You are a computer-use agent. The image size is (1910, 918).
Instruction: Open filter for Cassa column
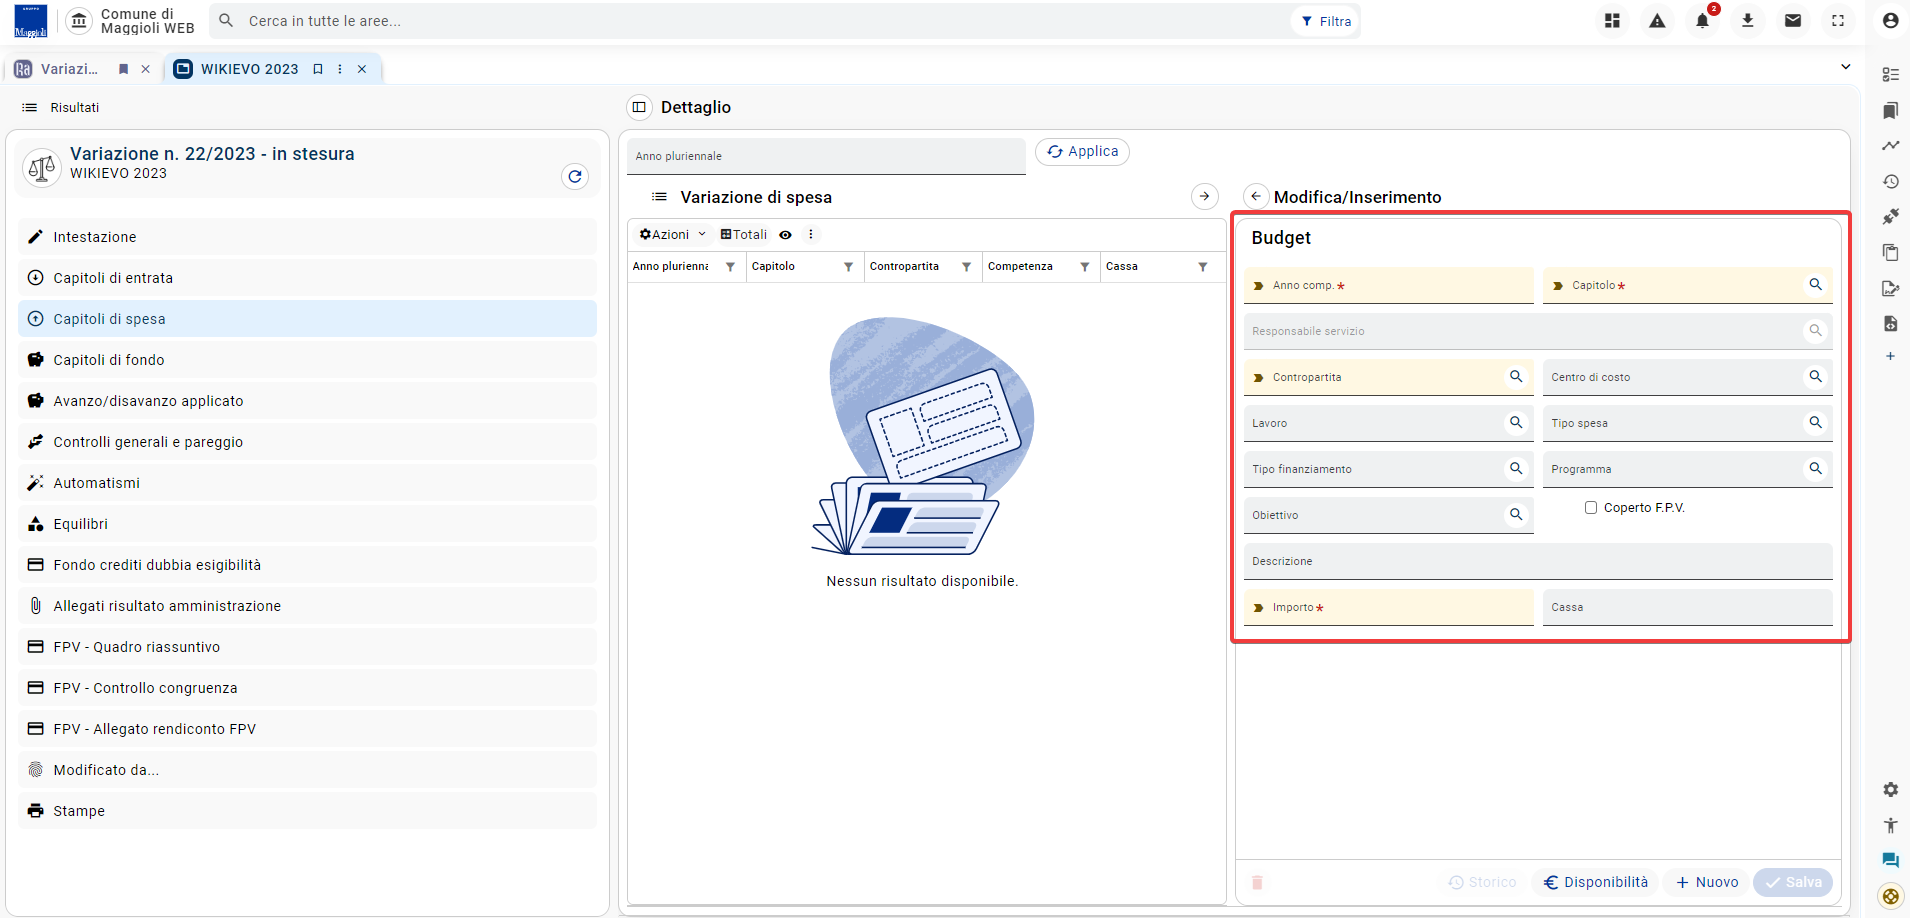(x=1202, y=267)
